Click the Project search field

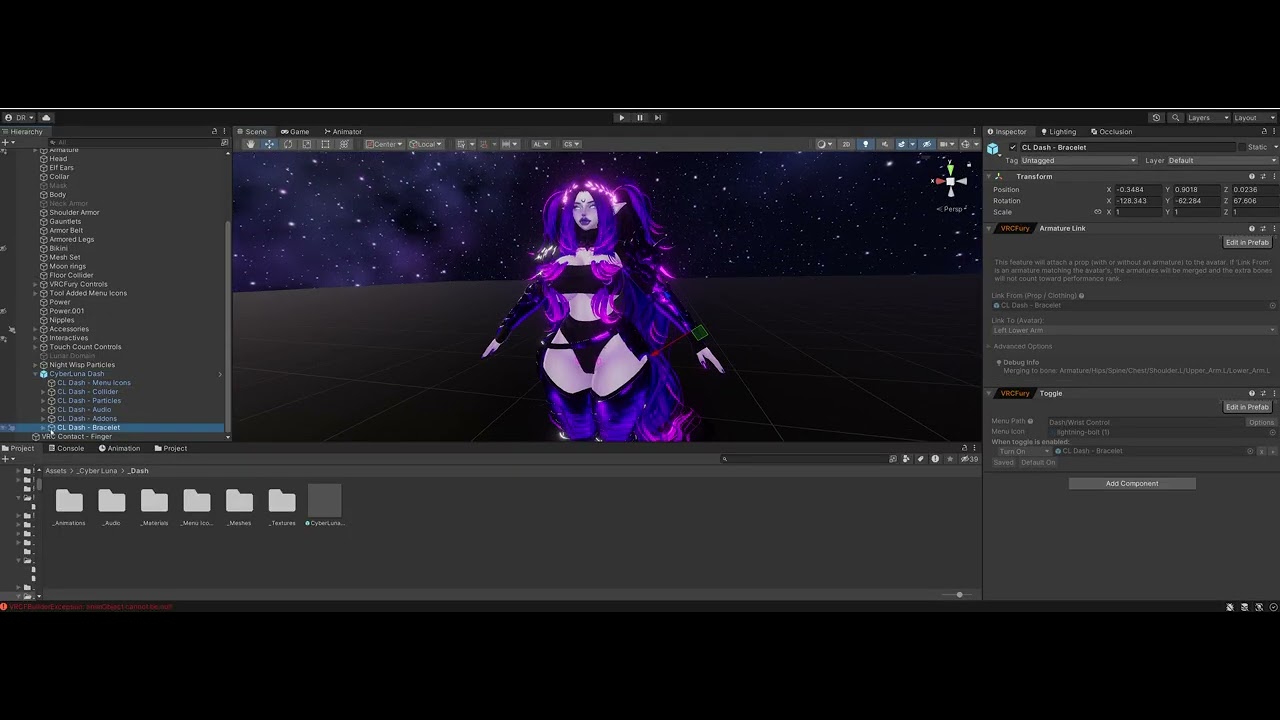(x=805, y=459)
